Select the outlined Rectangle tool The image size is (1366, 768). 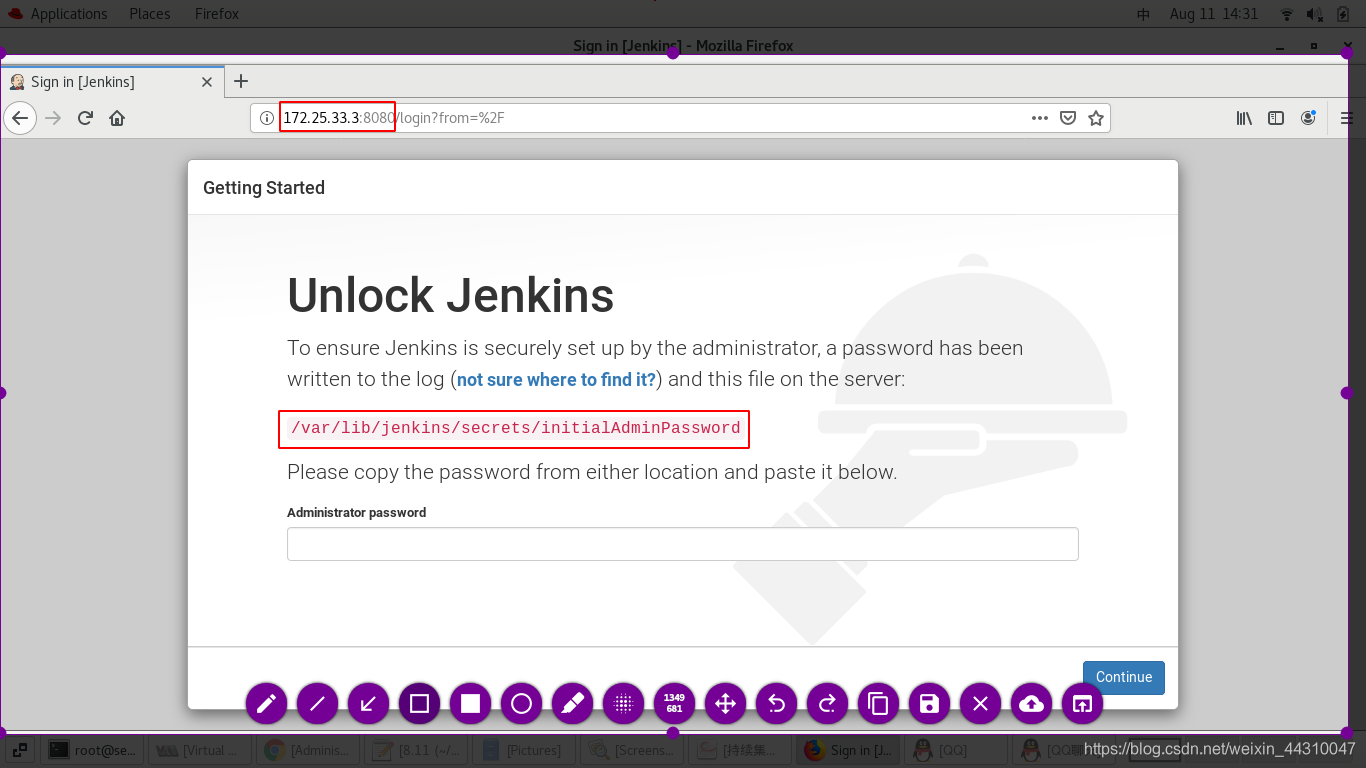[x=419, y=704]
